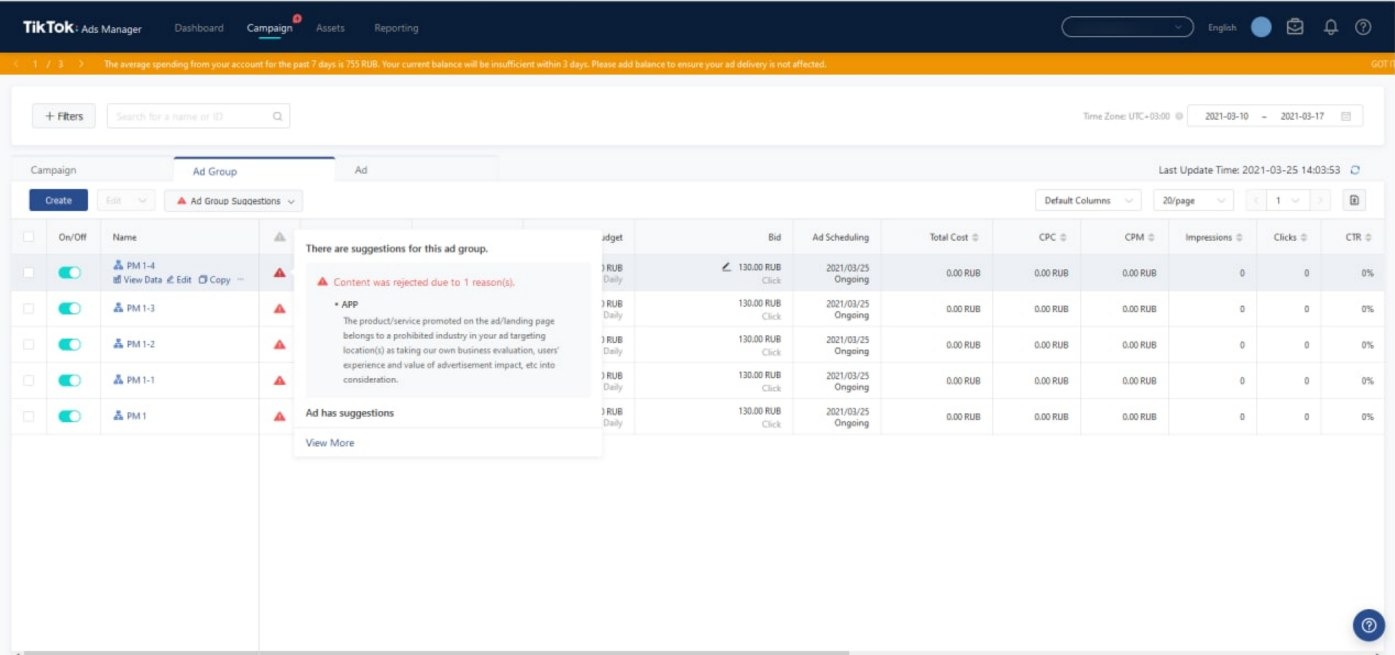This screenshot has height=655, width=1395.
Task: Open the disabled Edit dropdown
Action: click(x=125, y=200)
